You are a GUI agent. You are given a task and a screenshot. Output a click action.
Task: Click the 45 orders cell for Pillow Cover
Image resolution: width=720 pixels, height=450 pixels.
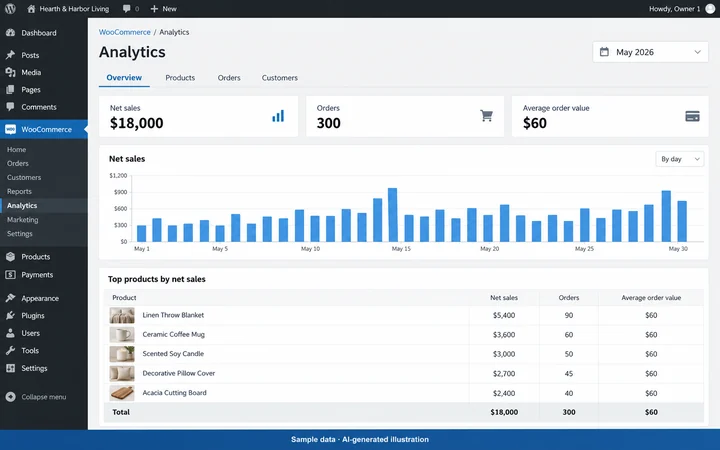click(x=569, y=373)
